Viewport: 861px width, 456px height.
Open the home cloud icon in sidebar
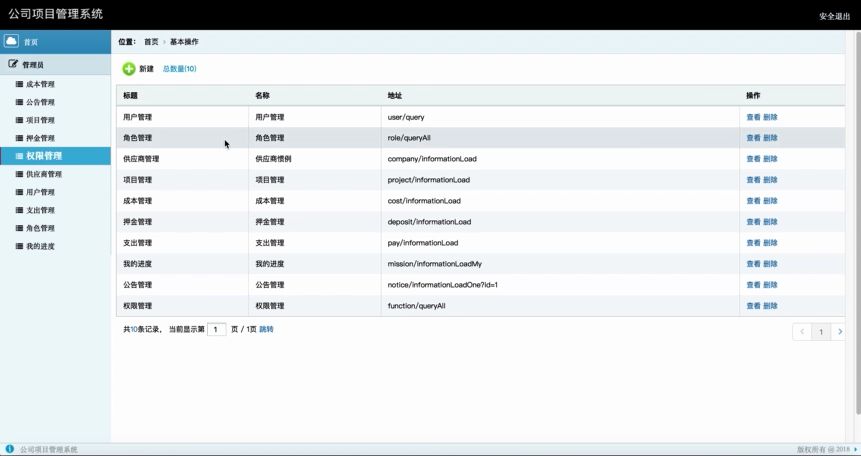pyautogui.click(x=11, y=41)
